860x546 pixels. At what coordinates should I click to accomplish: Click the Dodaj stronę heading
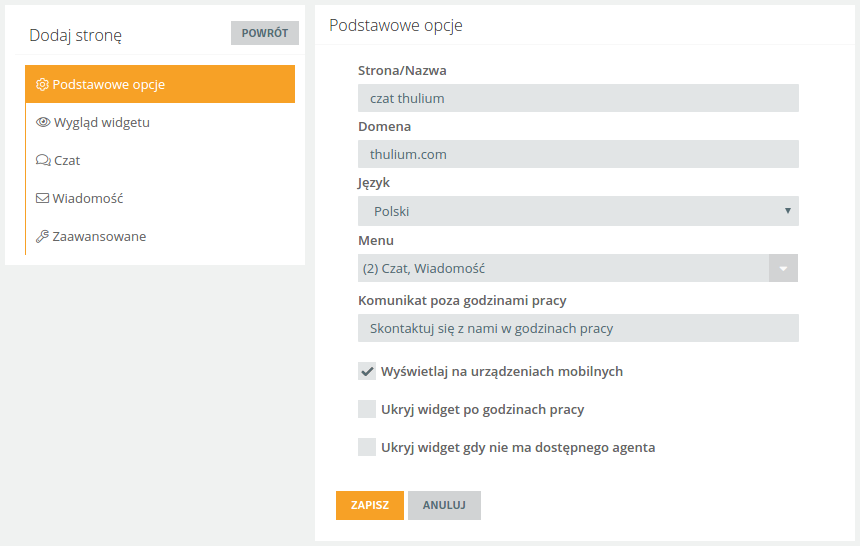point(76,36)
